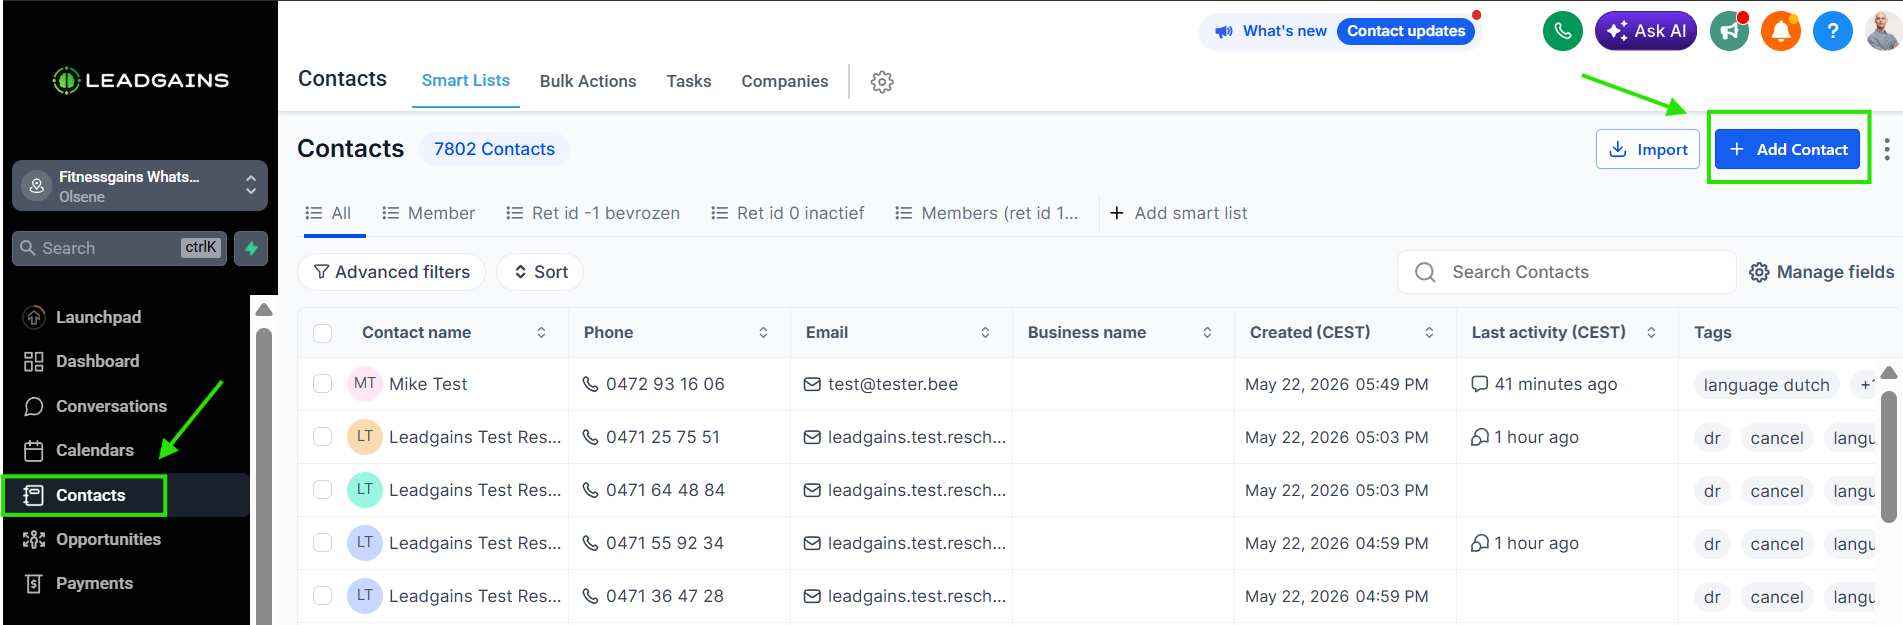Screen dimensions: 1903x625
Task: Select the Member smart list
Action: click(428, 213)
